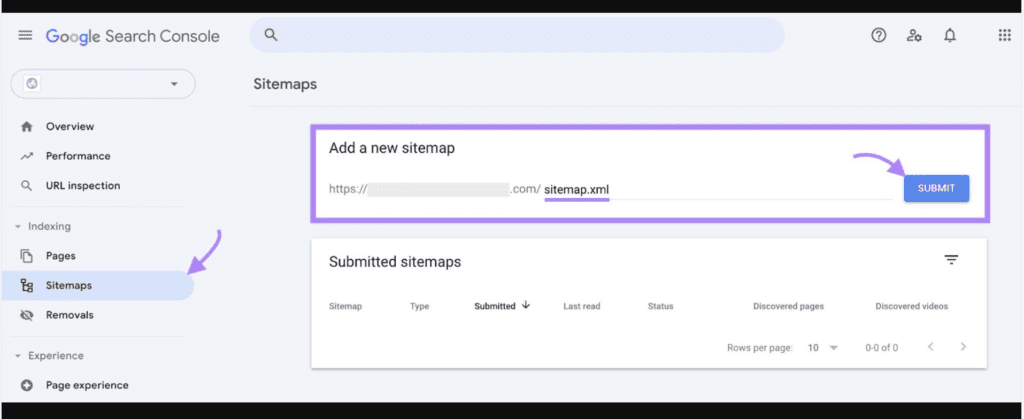The height and width of the screenshot is (419, 1024).
Task: Open the Pages report
Action: [61, 256]
